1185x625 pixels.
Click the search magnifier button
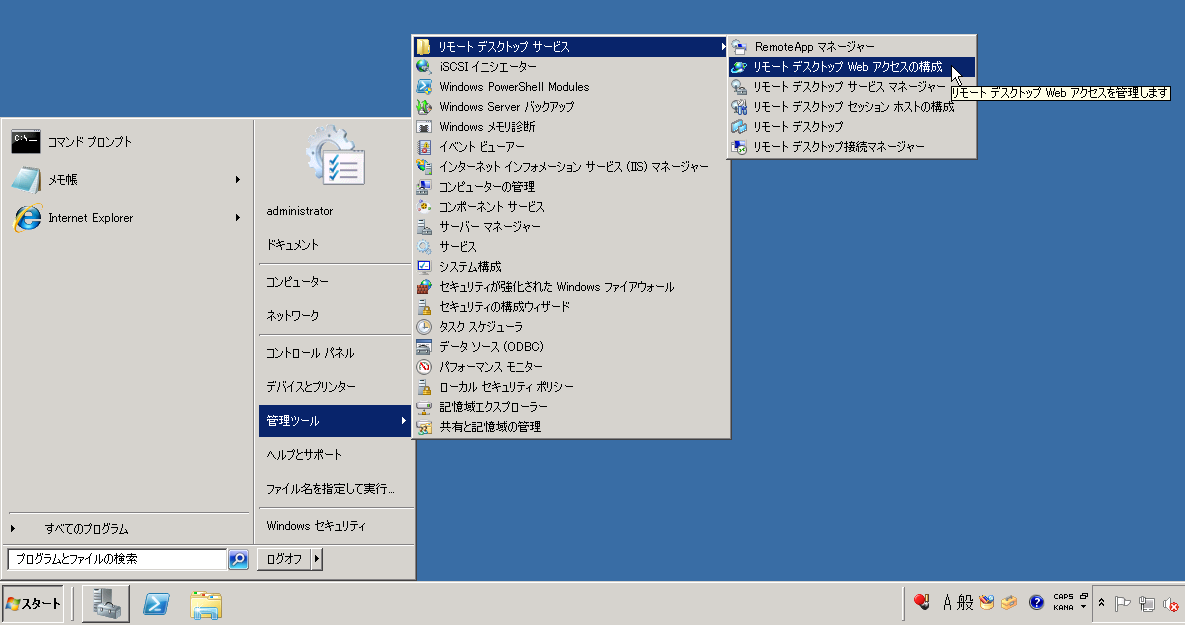[238, 559]
